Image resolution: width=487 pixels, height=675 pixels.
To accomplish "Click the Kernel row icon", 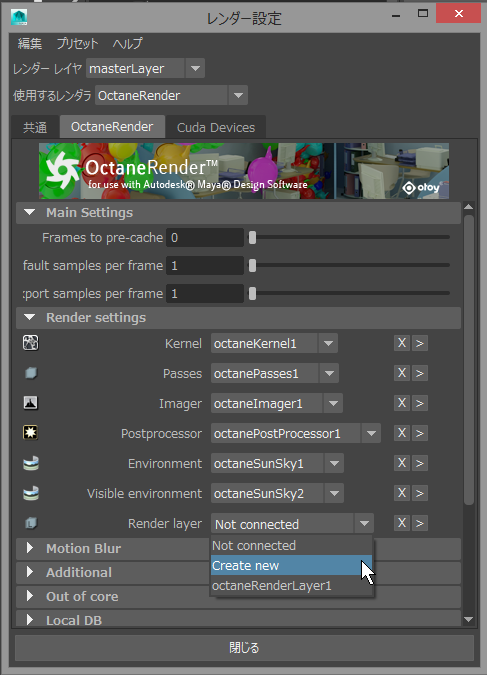I will pyautogui.click(x=31, y=343).
